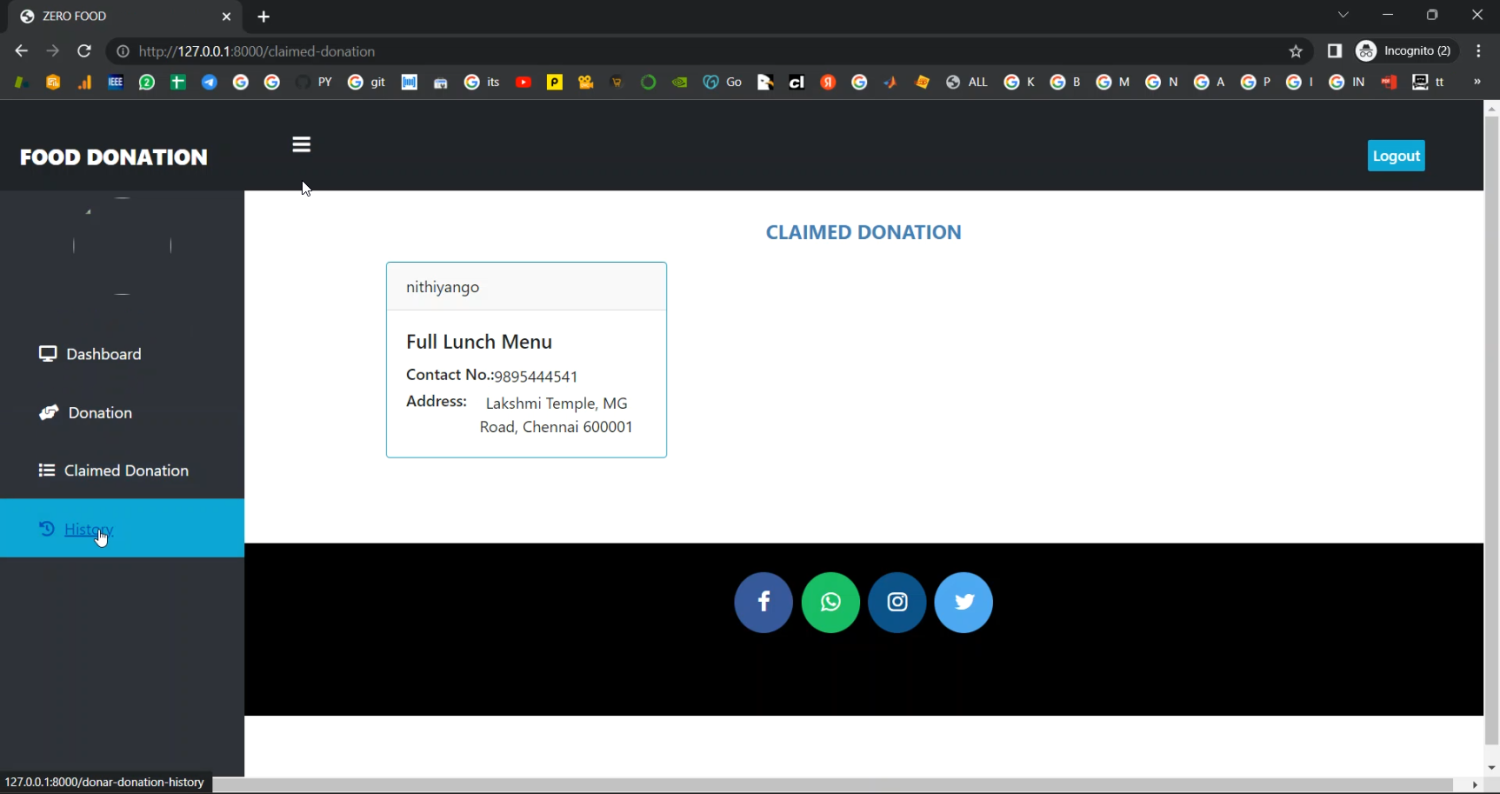The height and width of the screenshot is (794, 1500).
Task: Open the Twitter social link
Action: 964,602
